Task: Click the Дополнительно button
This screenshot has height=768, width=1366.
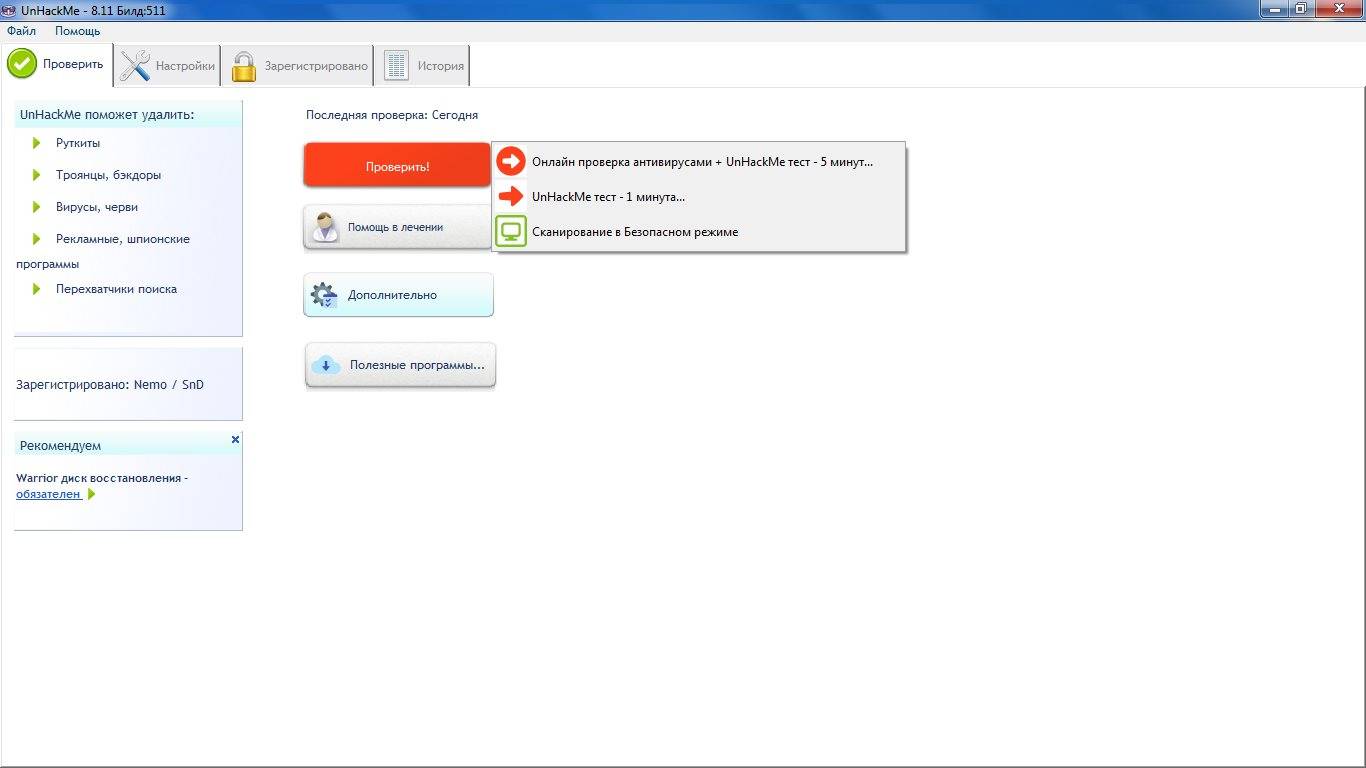Action: [398, 295]
